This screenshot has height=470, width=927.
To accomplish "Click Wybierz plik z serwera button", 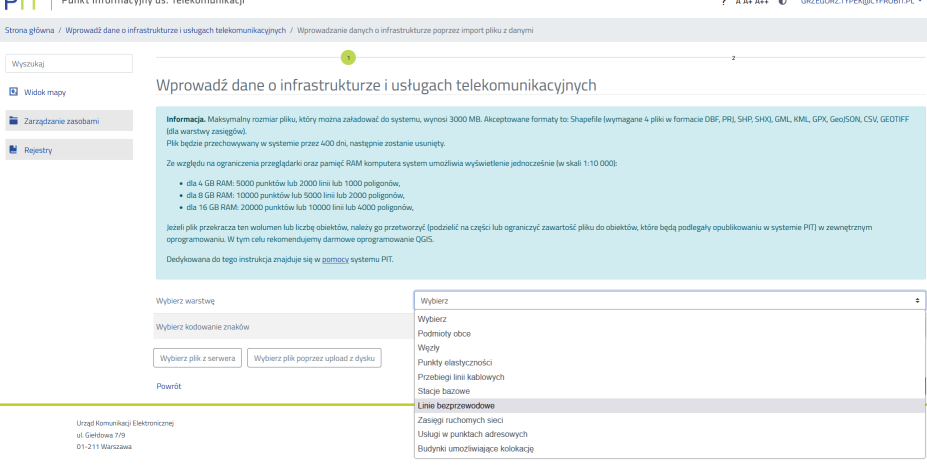I will 197,358.
